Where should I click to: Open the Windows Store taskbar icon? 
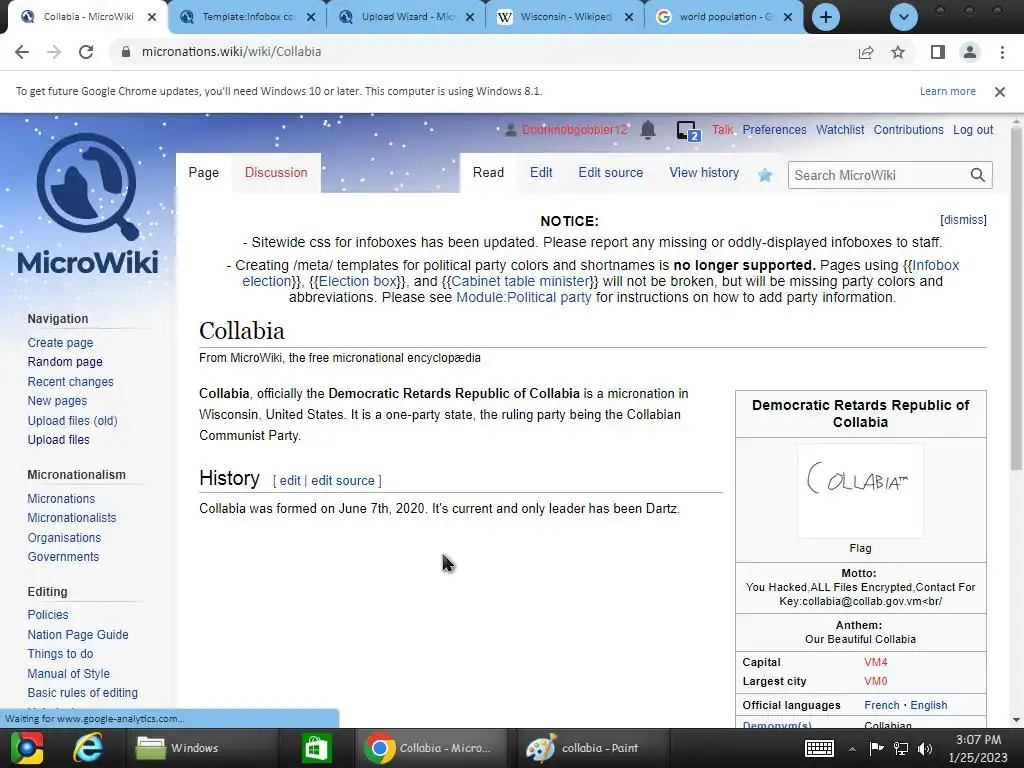(x=316, y=748)
